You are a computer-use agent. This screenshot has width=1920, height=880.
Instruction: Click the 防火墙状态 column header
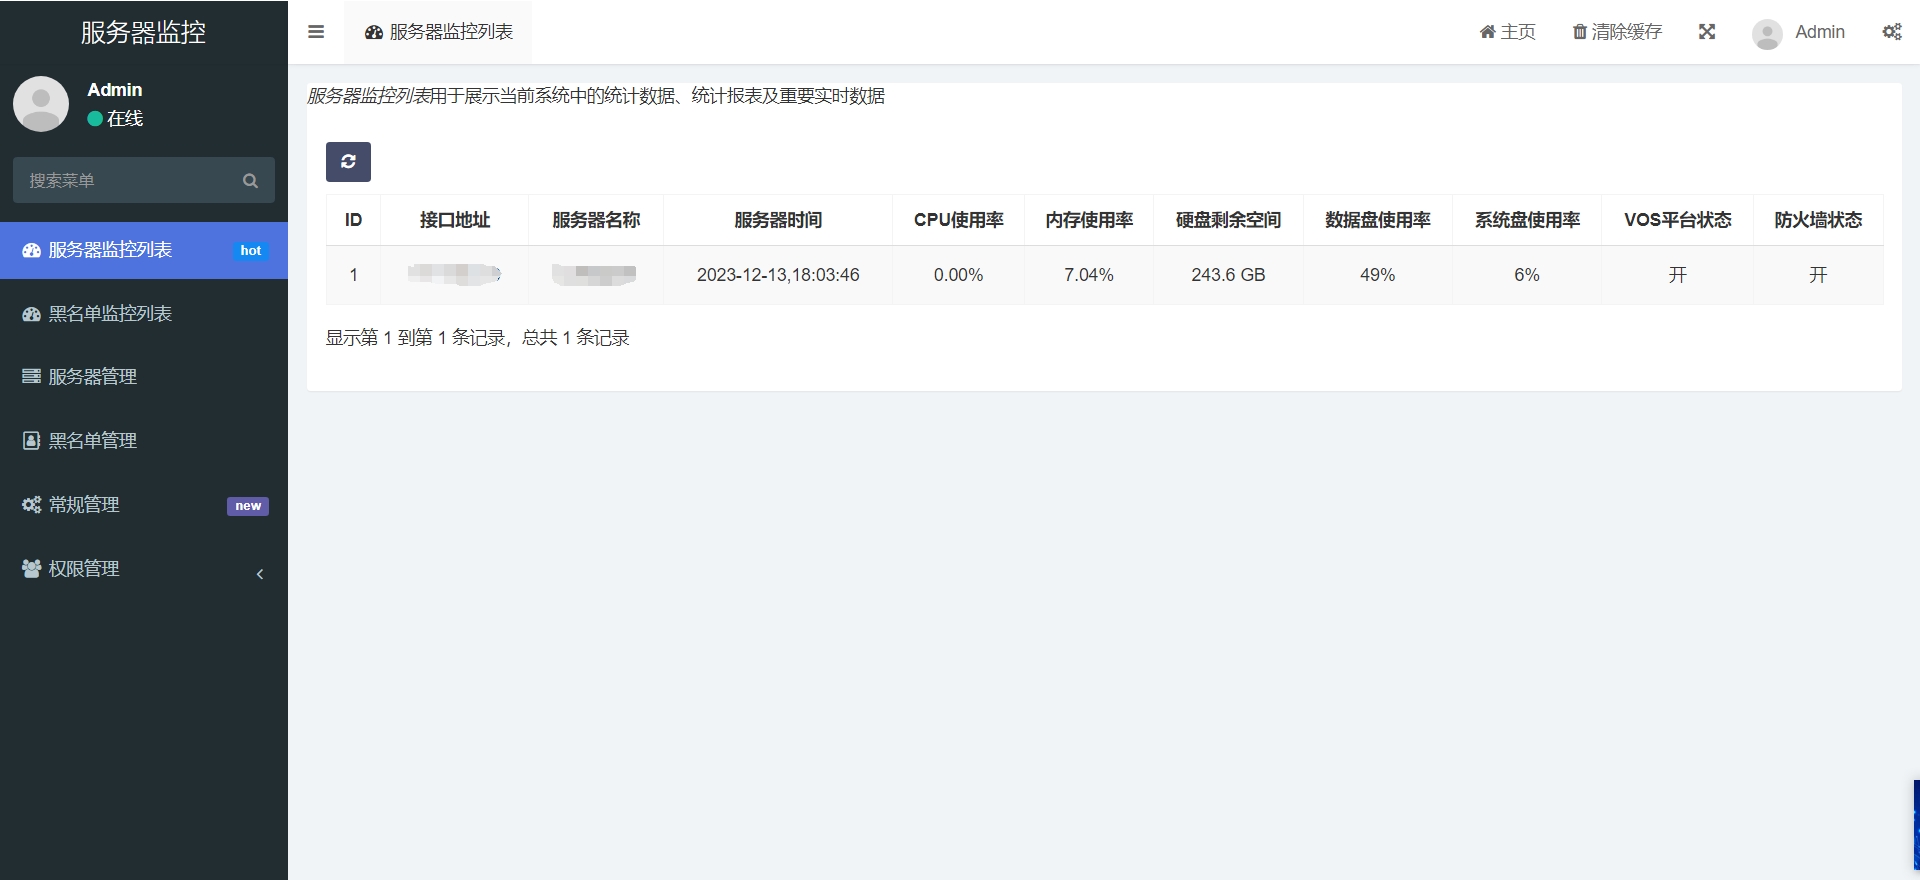[x=1818, y=220]
